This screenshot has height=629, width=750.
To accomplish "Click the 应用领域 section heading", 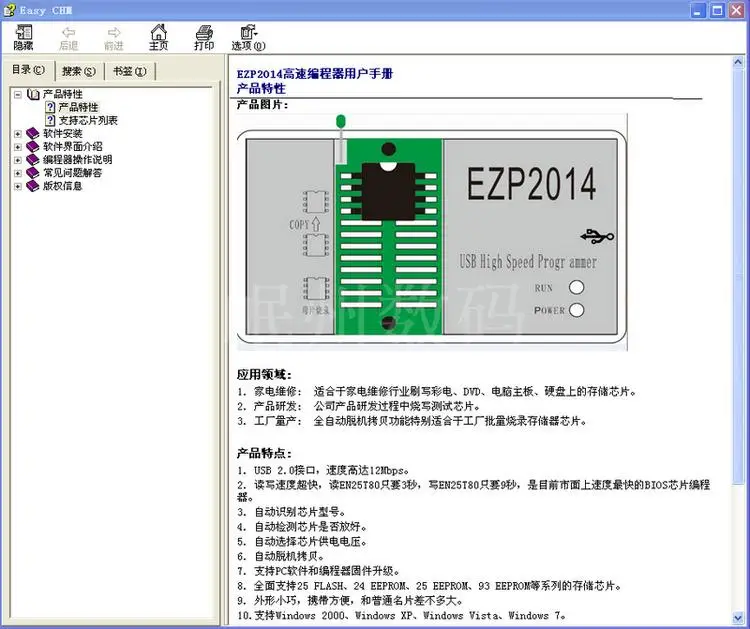I will point(264,375).
